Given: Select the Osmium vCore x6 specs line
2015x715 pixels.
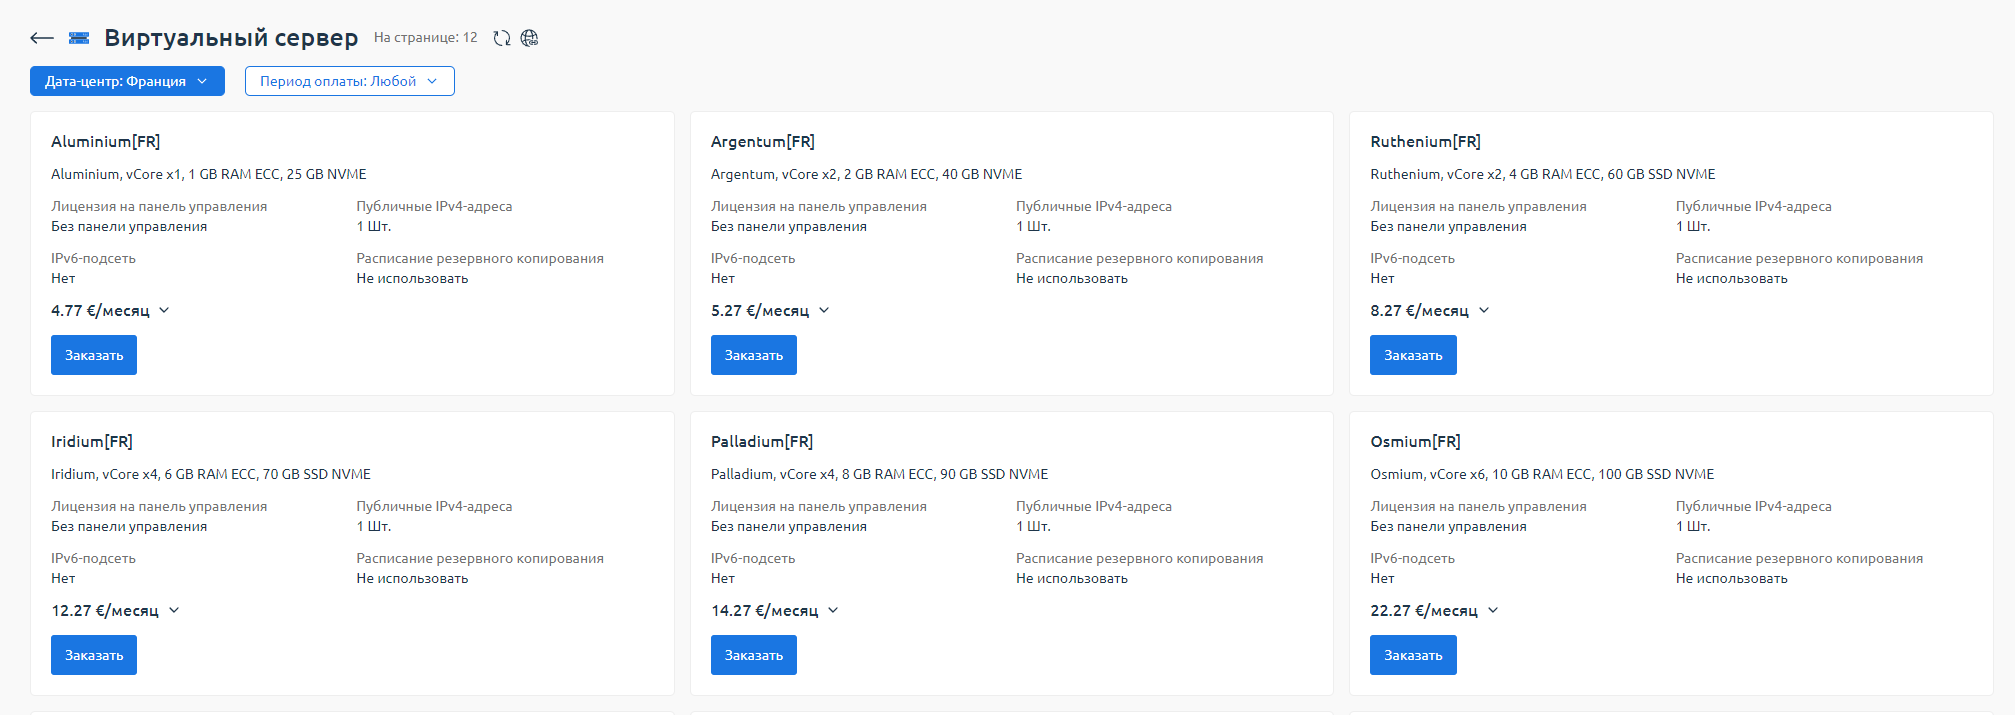Looking at the screenshot, I should click(1542, 474).
